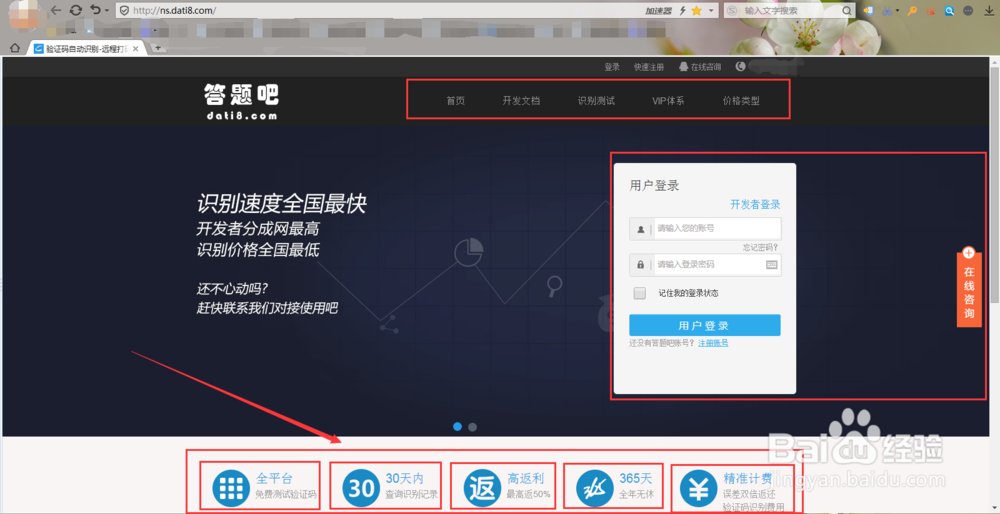Click the undo restore-page arrow icon

coord(95,10)
